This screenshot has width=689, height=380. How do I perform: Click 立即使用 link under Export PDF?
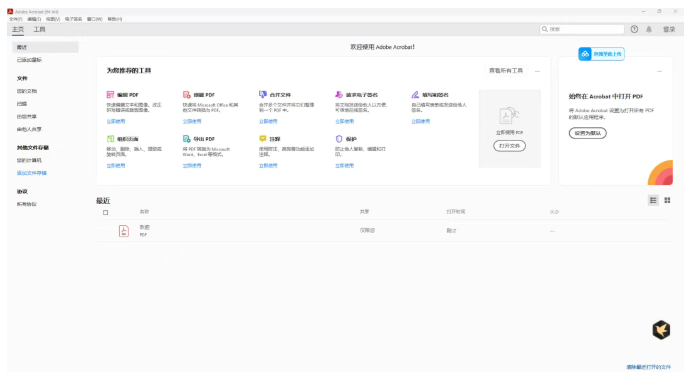click(x=192, y=166)
